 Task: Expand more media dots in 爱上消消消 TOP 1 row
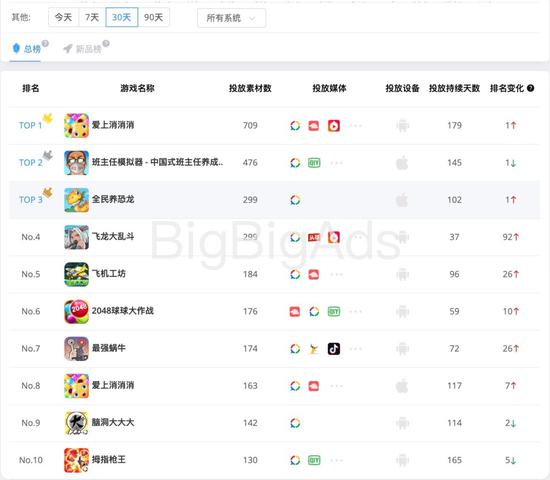[355, 125]
